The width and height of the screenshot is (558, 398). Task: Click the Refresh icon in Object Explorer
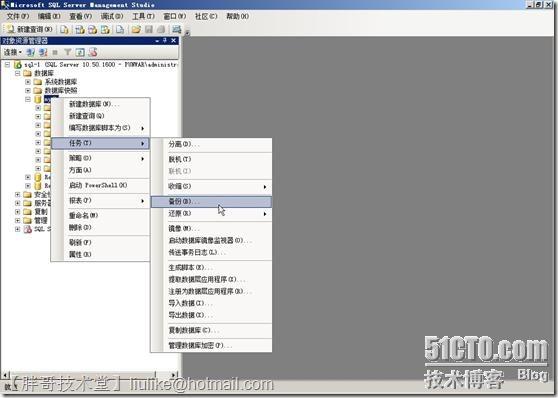(80, 52)
